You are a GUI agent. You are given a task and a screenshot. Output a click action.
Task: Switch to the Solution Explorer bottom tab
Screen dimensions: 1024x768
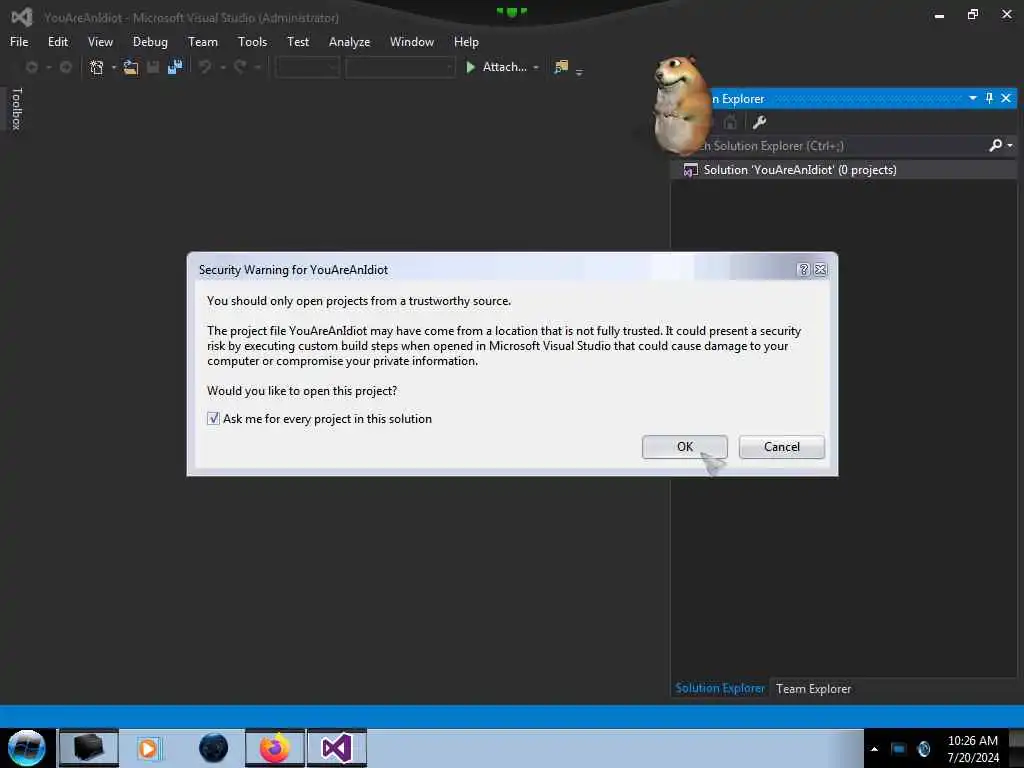coord(720,688)
